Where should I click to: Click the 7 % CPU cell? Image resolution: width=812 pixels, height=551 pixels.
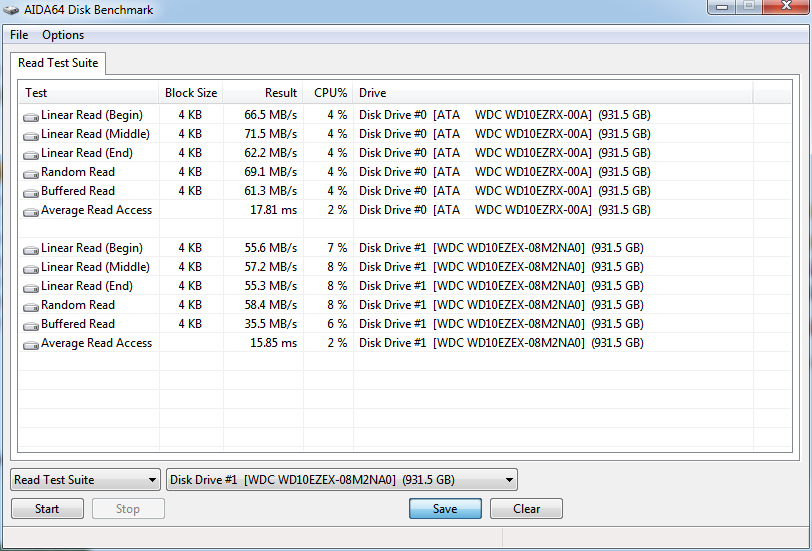click(337, 248)
